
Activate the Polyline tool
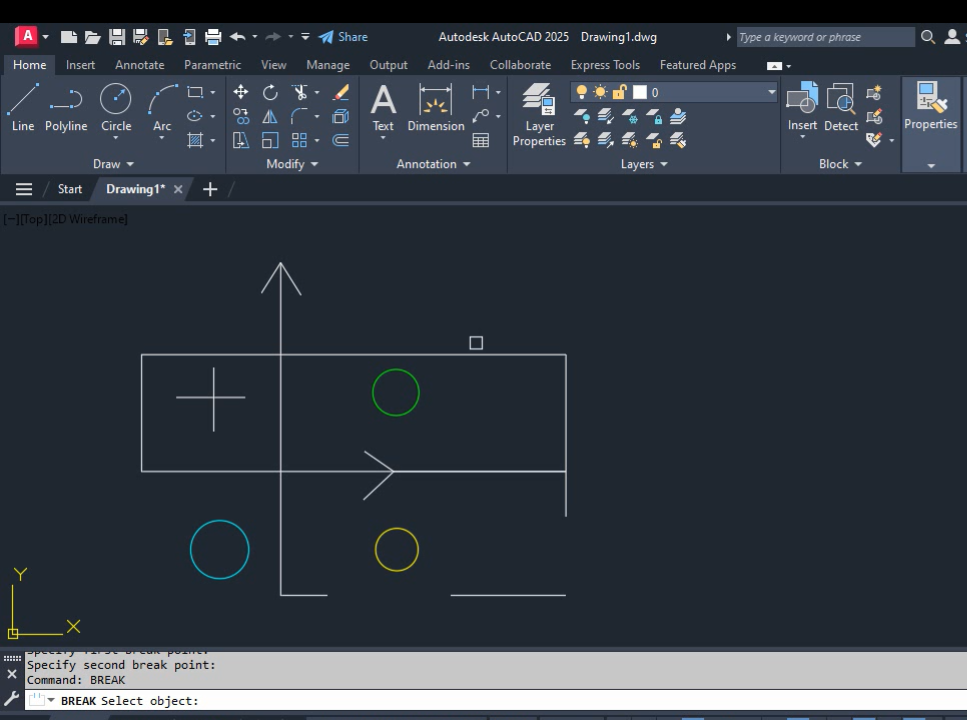pos(66,108)
